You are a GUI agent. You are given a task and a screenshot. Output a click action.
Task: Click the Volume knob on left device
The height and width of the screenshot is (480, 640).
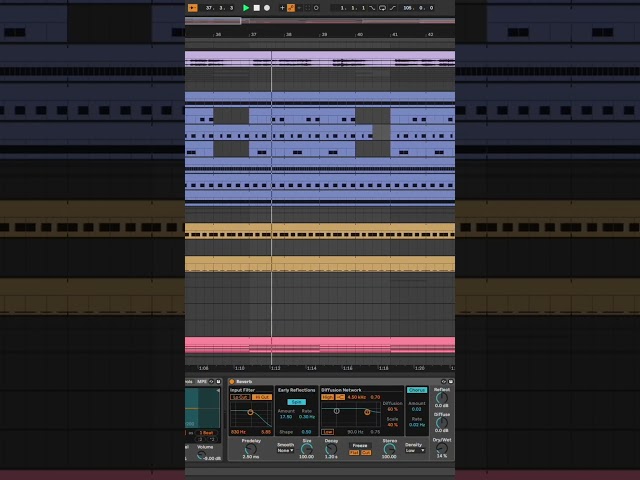[202, 456]
